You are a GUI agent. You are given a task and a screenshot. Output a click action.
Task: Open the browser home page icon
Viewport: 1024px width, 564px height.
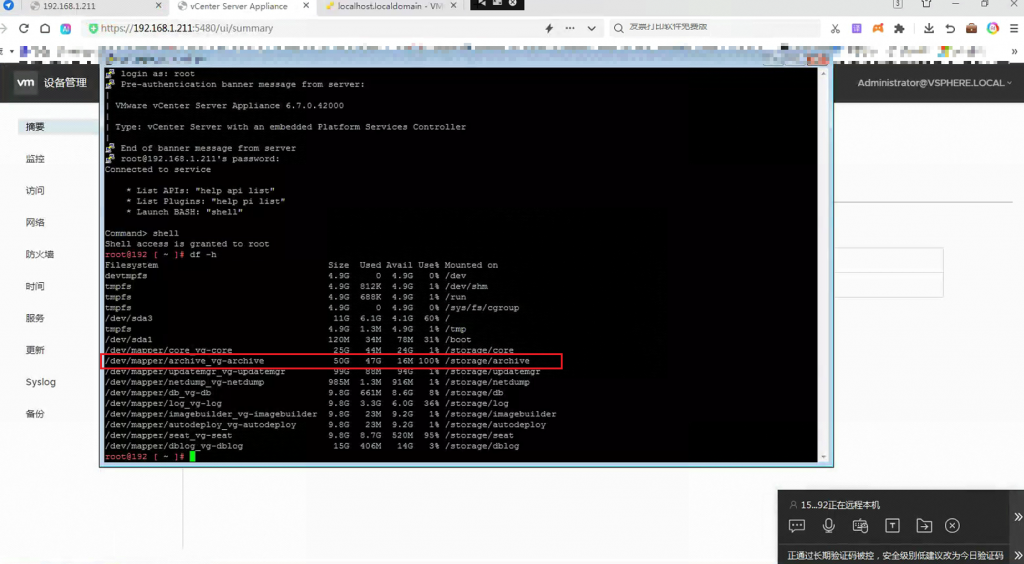[x=45, y=28]
